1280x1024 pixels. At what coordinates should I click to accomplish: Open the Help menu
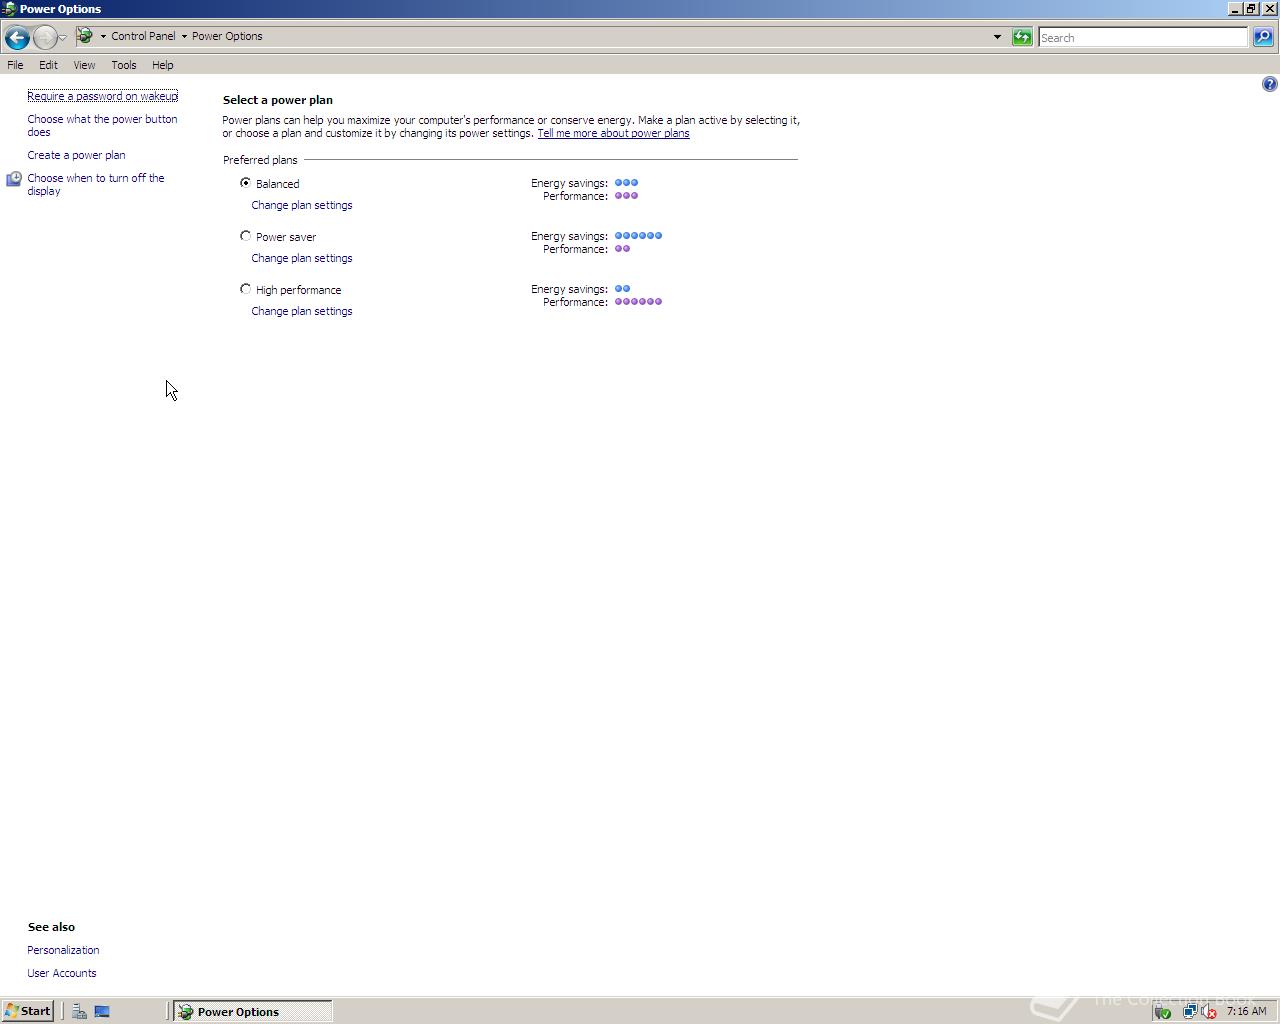click(x=162, y=65)
